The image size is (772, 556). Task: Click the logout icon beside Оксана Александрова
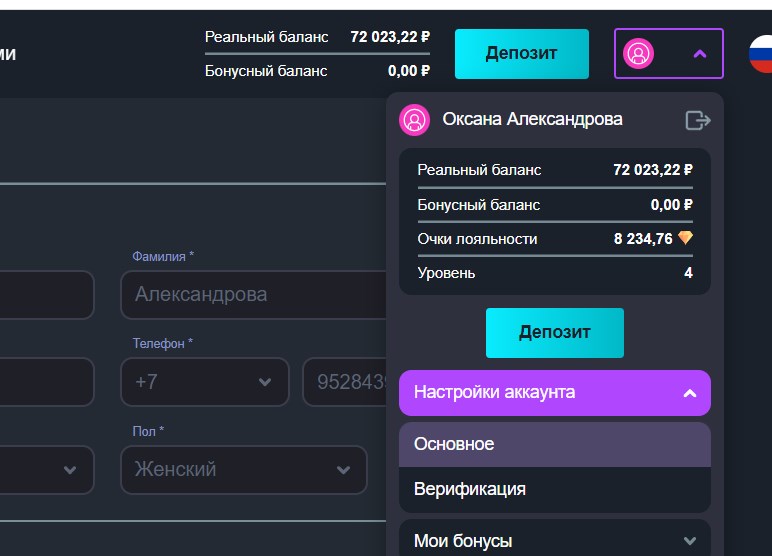(697, 120)
